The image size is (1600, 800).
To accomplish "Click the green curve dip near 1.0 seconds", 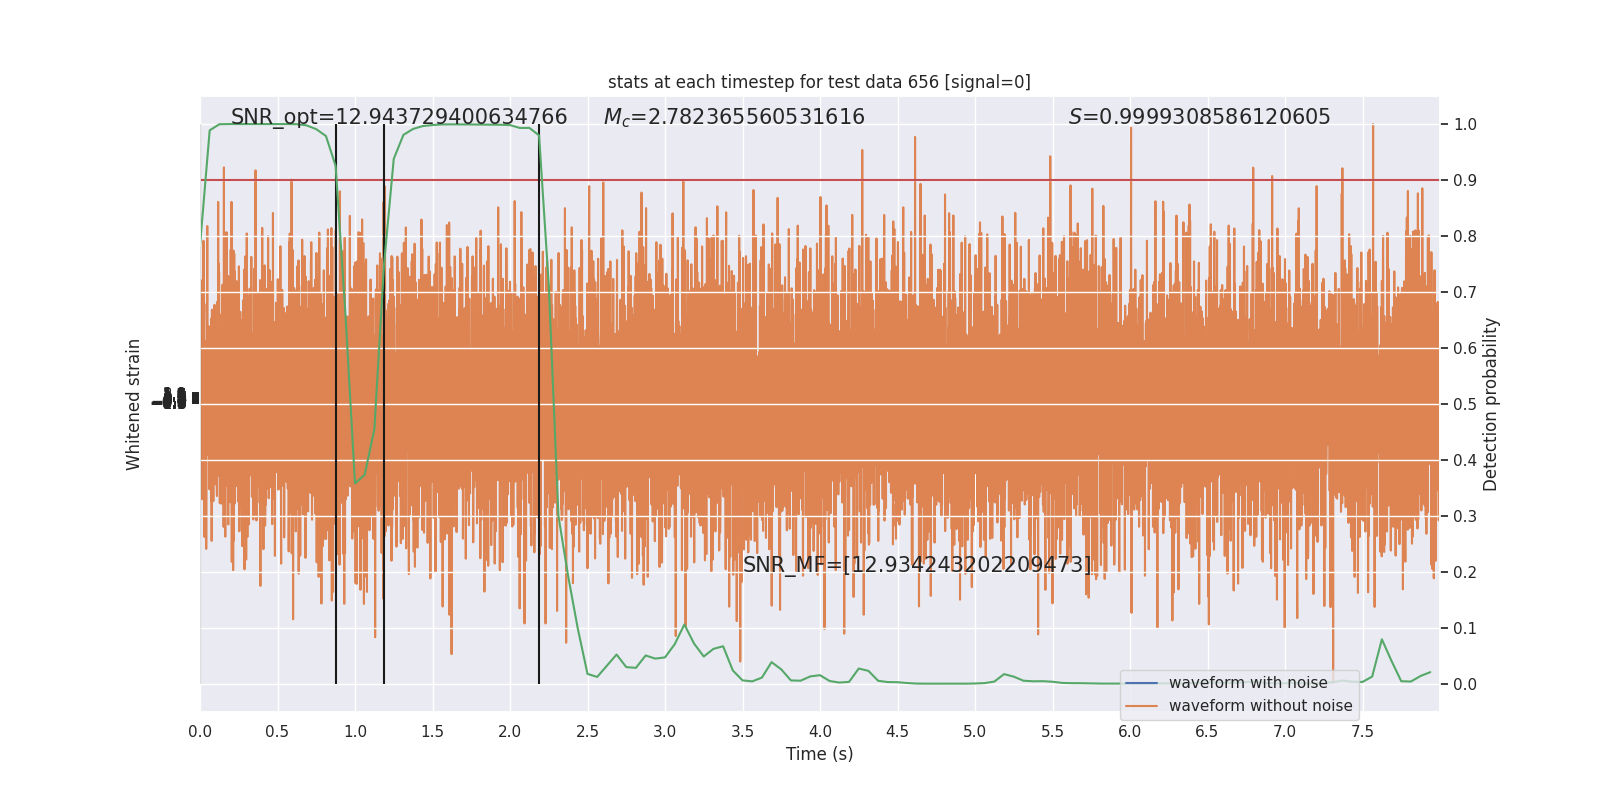I will pos(355,483).
